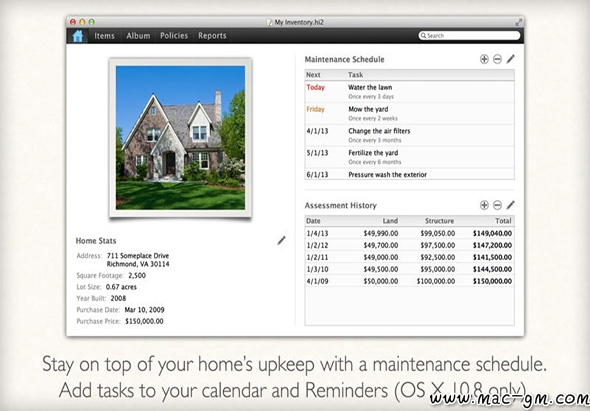Viewport: 590px width, 411px height.
Task: Click the 5/1/13 due date
Action: coord(317,153)
